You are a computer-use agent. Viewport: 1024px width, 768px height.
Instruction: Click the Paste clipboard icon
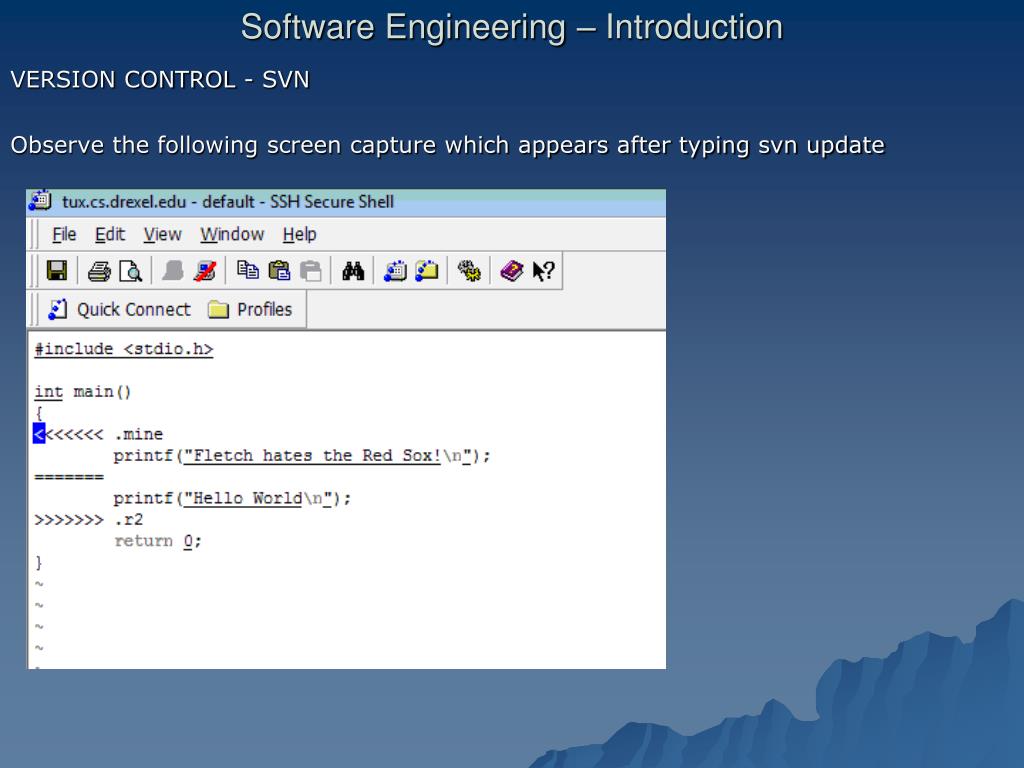coord(279,270)
